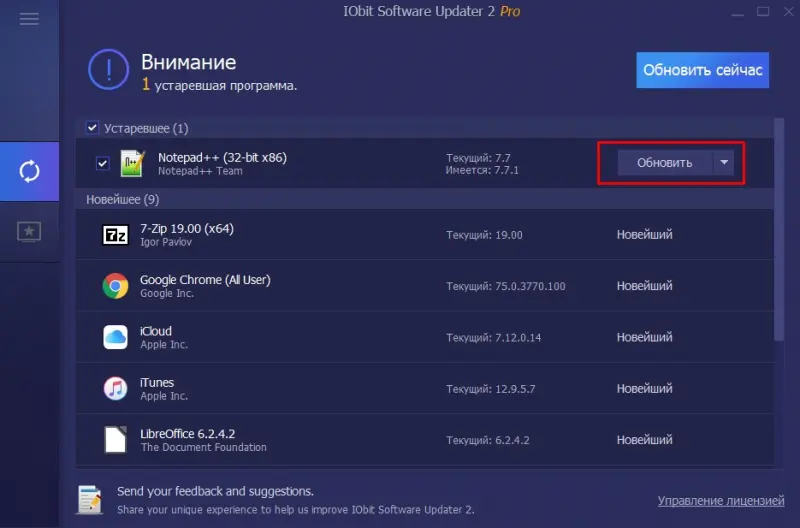Open the Управление лицензией link
This screenshot has width=800, height=528.
pos(721,501)
